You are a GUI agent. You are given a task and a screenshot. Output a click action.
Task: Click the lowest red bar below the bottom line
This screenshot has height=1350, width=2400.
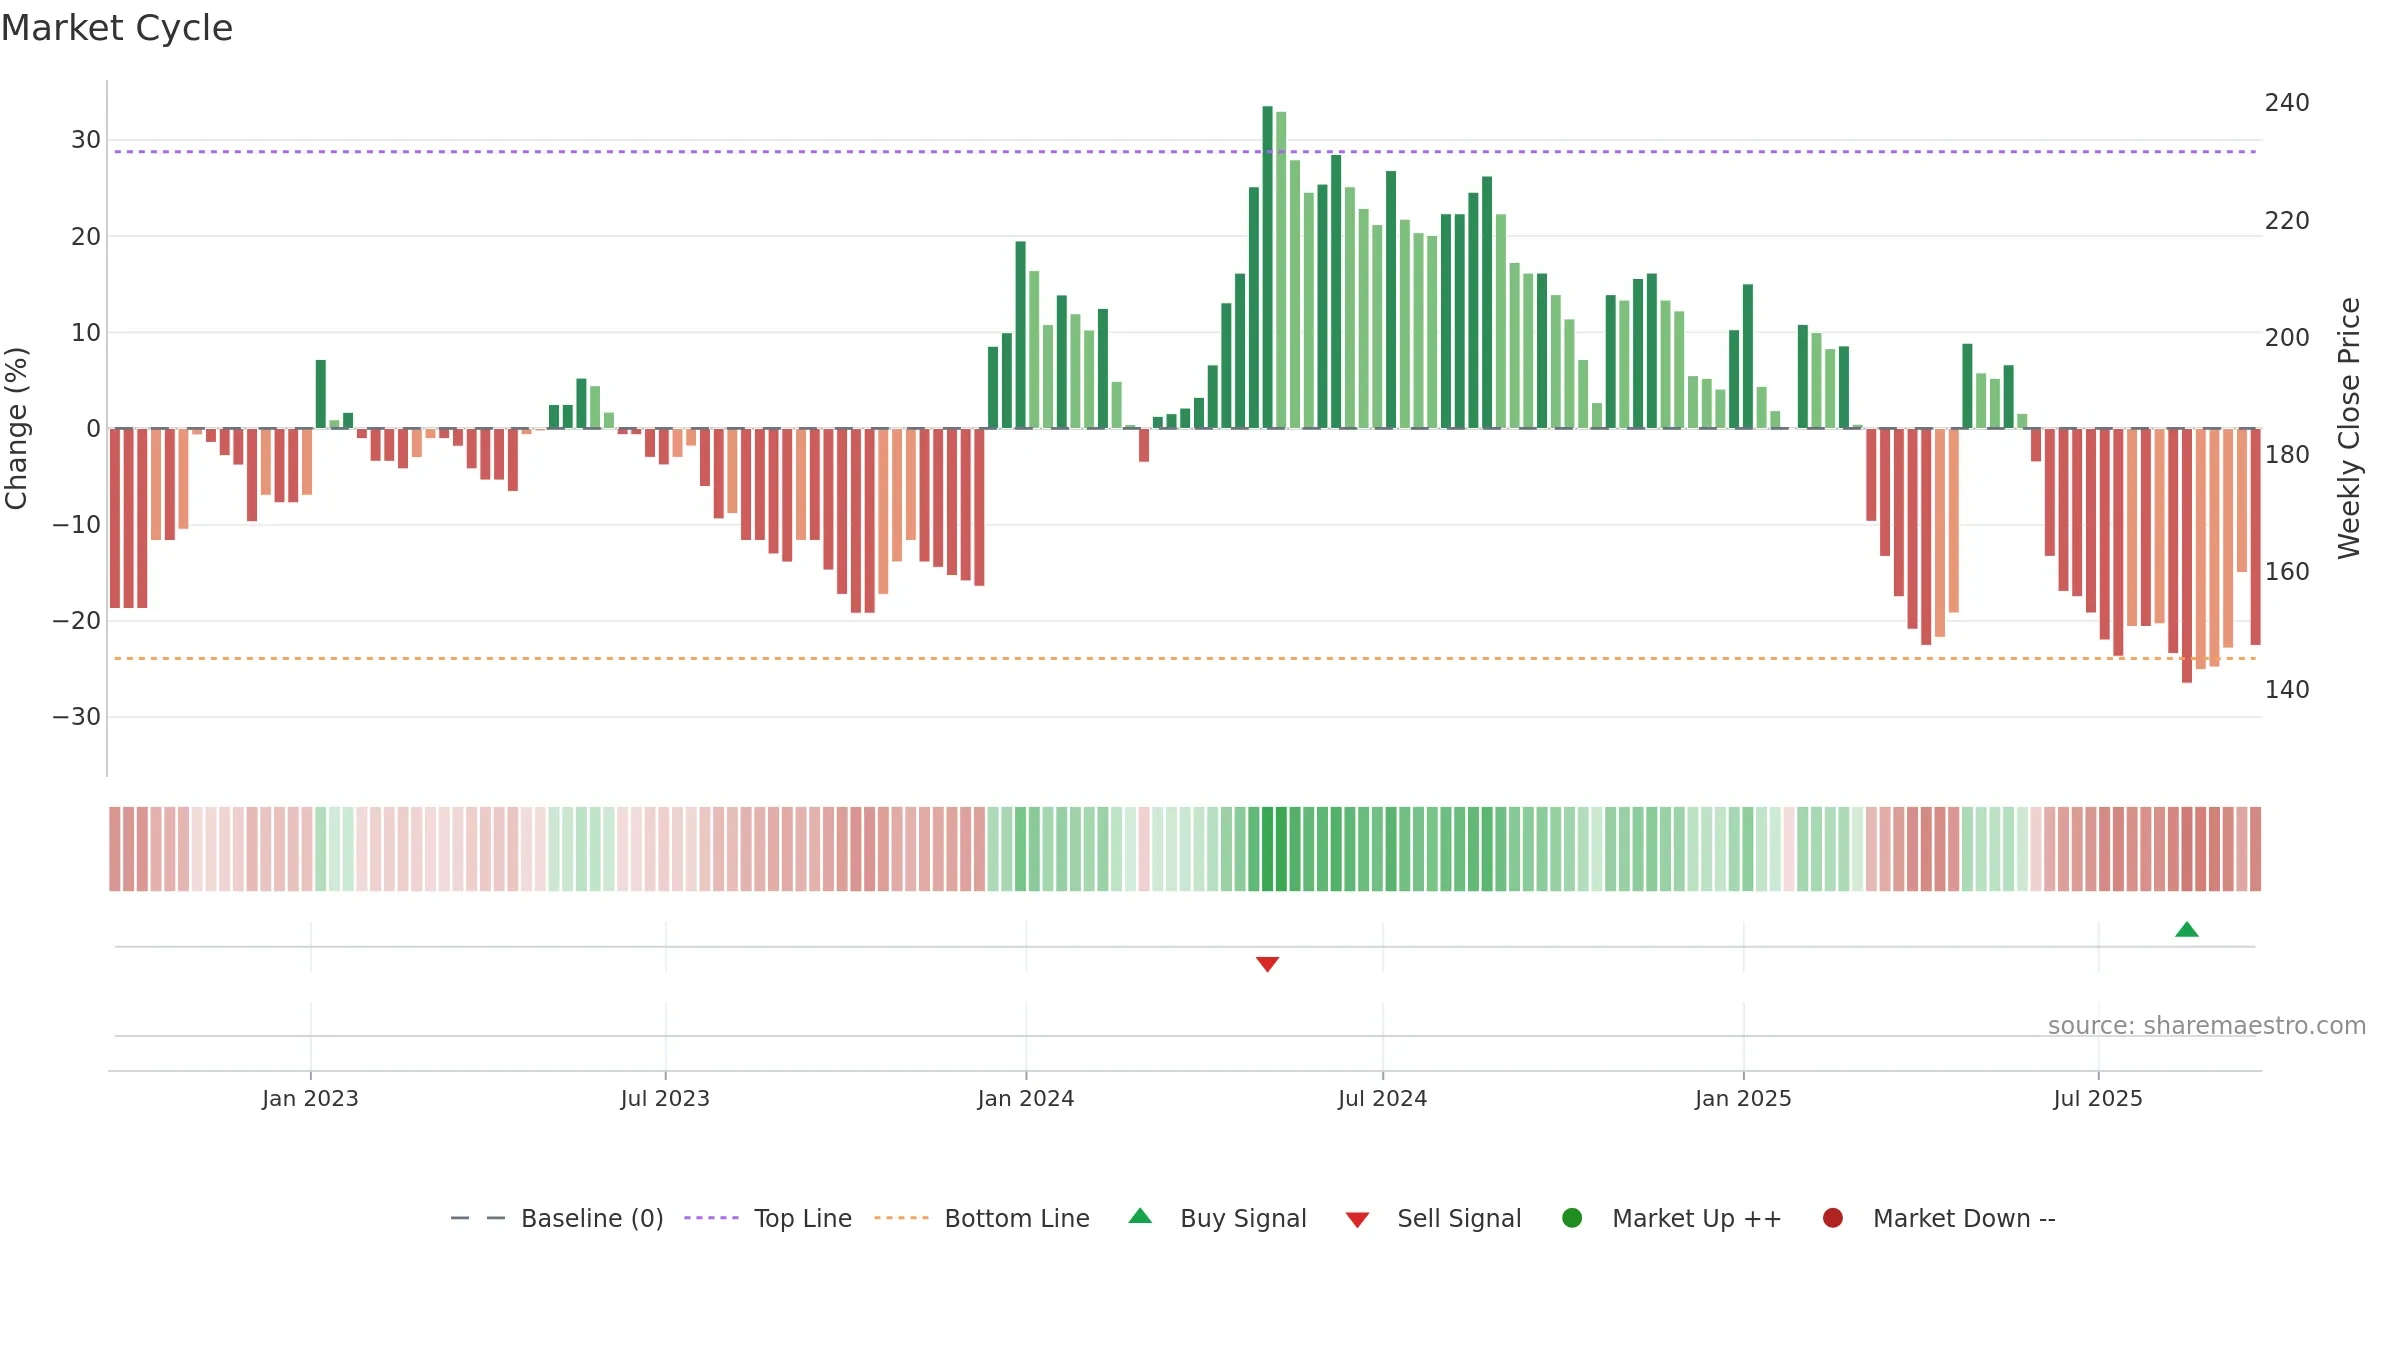[x=2187, y=556]
